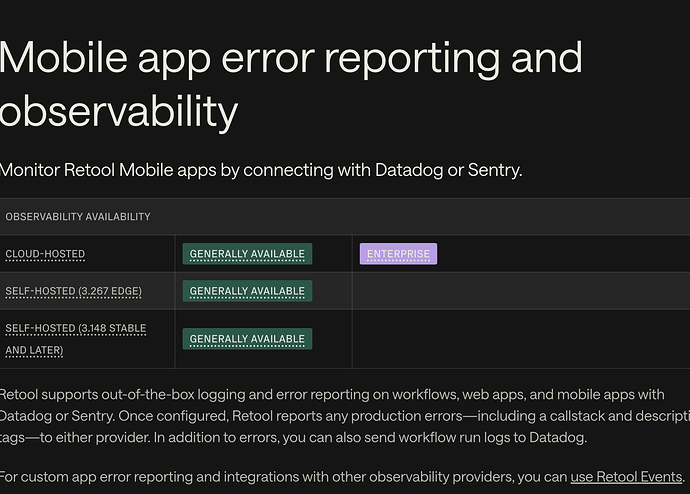
Task: Click the paragraph starting 'Retool supports out-of-the-box logging'
Action: tap(345, 416)
